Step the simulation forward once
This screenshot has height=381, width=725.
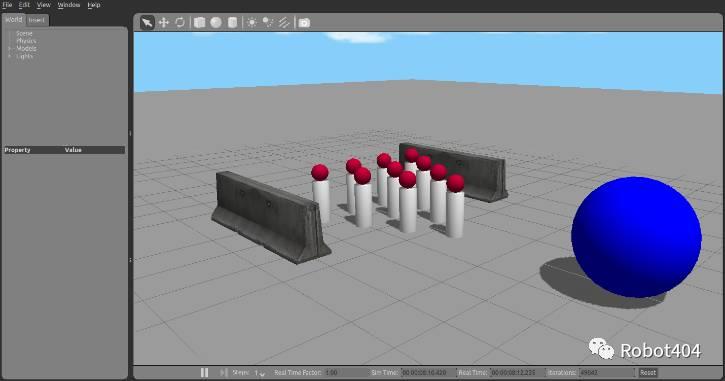click(x=223, y=372)
